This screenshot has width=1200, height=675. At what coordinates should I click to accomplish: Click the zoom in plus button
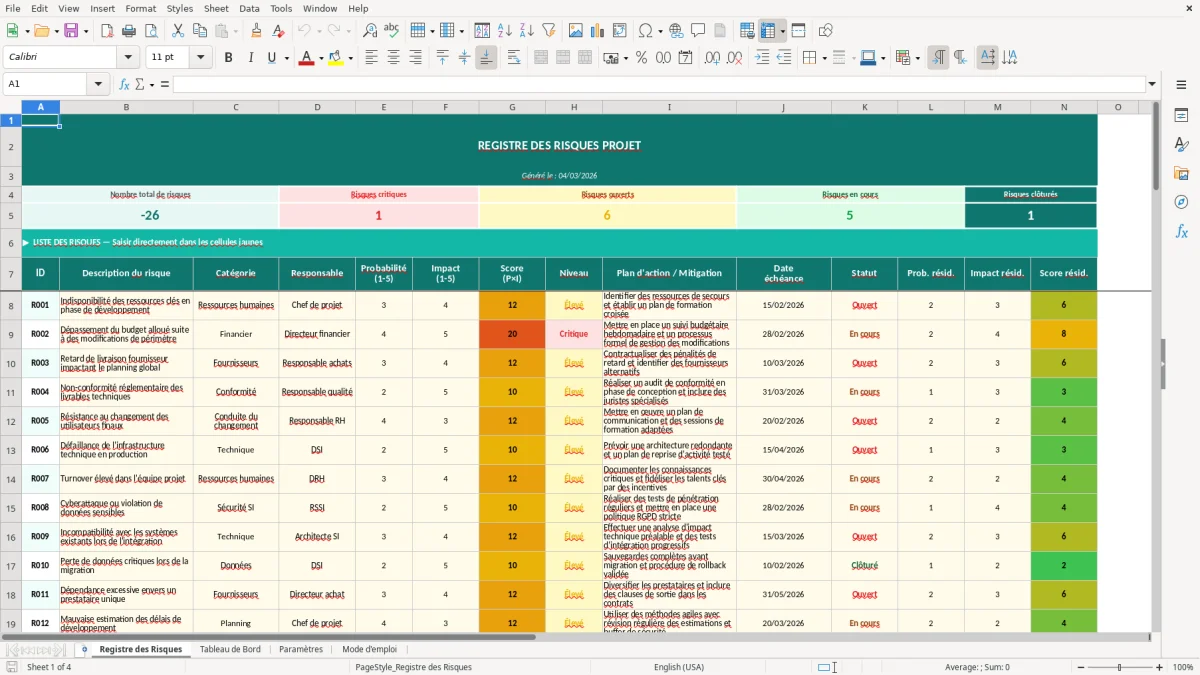pos(1160,667)
